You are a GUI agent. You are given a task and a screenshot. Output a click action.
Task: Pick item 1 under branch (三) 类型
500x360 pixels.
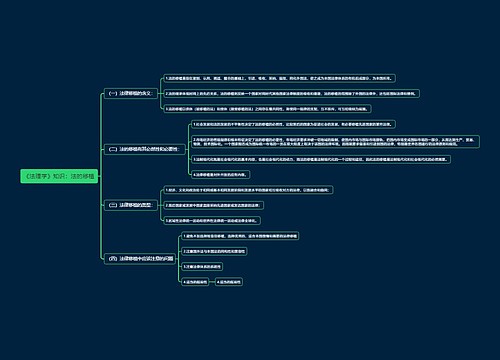248,190
